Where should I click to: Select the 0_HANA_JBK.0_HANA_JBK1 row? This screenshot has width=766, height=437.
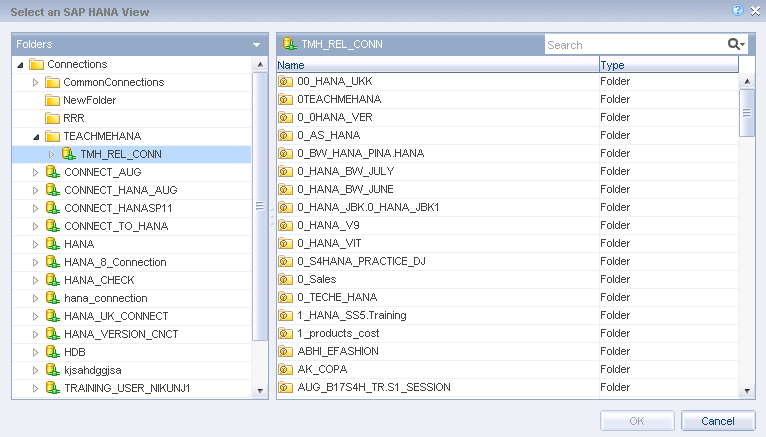click(x=508, y=207)
